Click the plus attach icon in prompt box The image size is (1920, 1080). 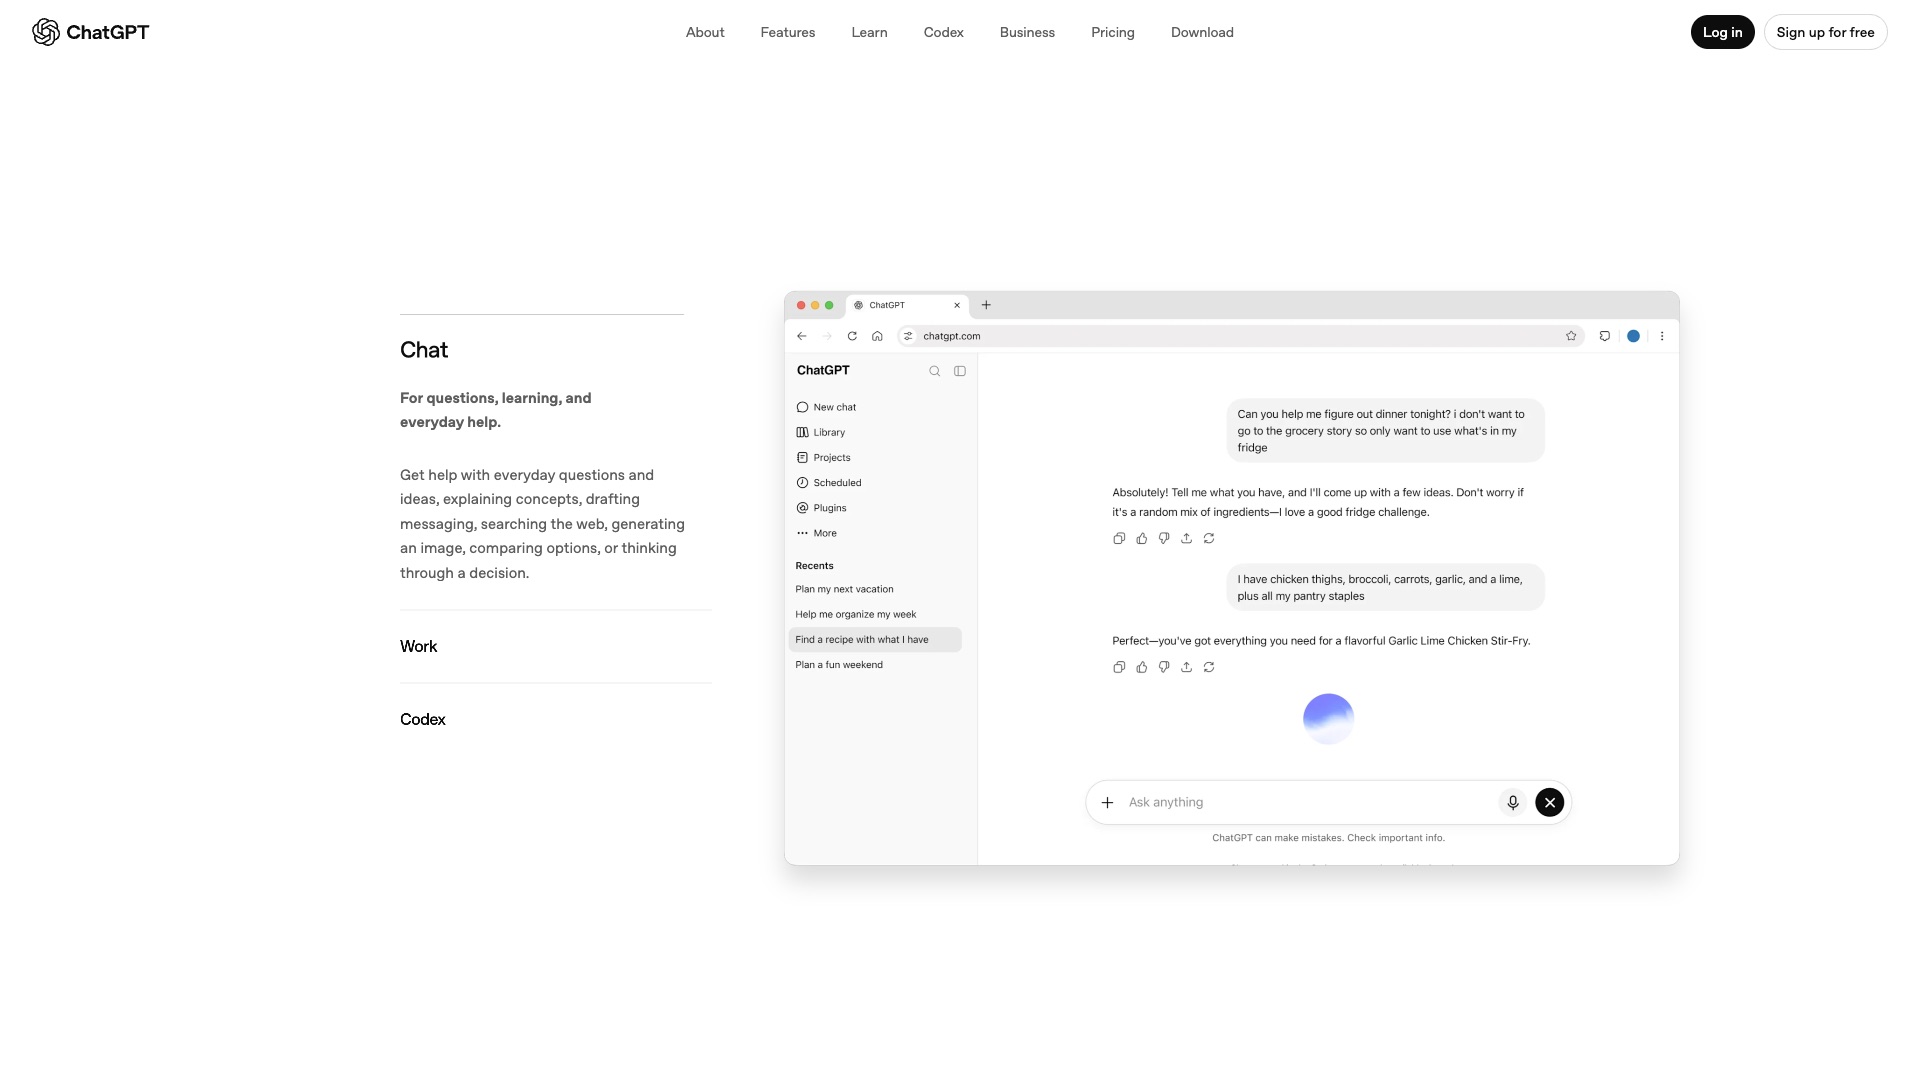click(1107, 802)
